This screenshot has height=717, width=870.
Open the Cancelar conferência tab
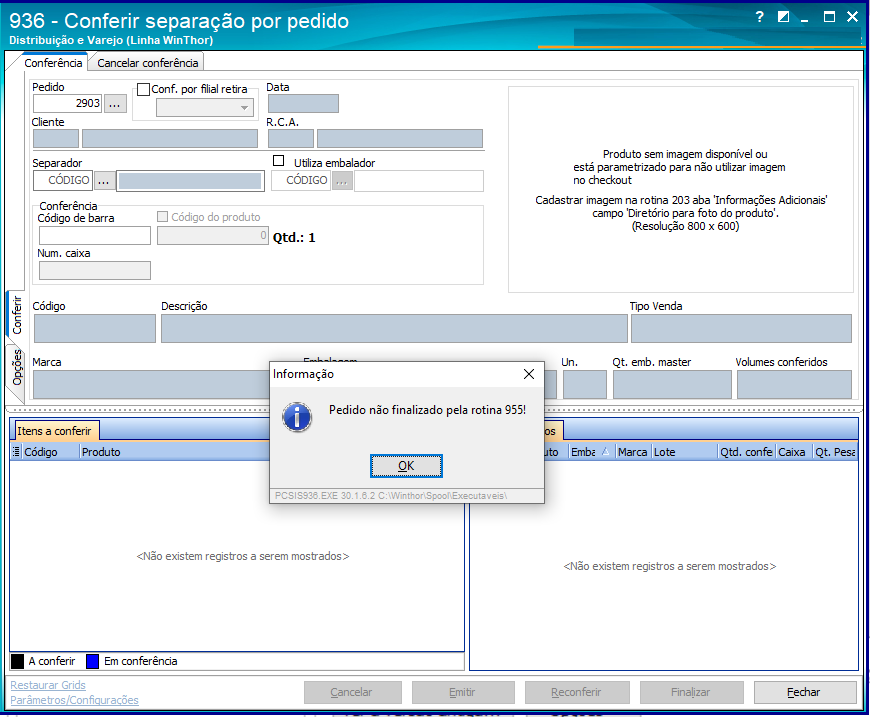click(148, 63)
